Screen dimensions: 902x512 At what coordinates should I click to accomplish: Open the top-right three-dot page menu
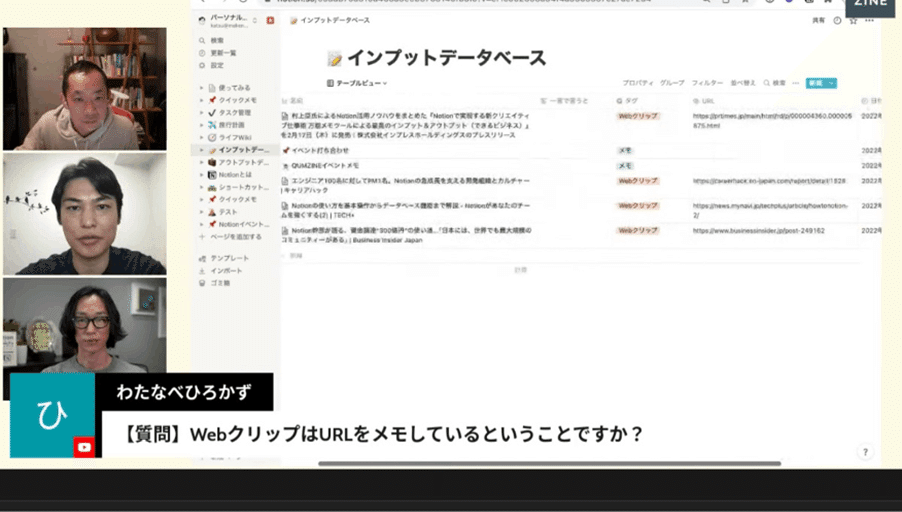click(x=870, y=20)
